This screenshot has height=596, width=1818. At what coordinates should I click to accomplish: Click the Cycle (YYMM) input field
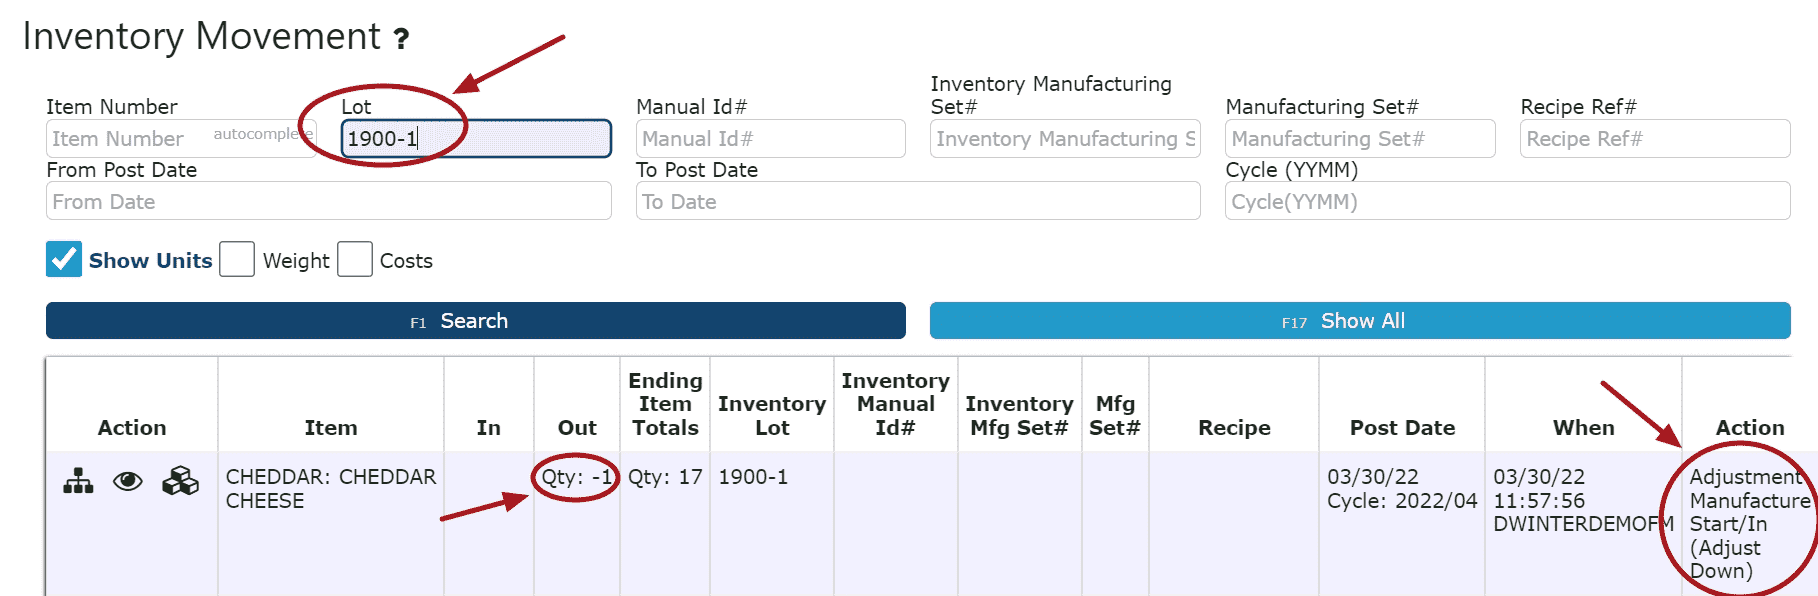tap(1506, 201)
